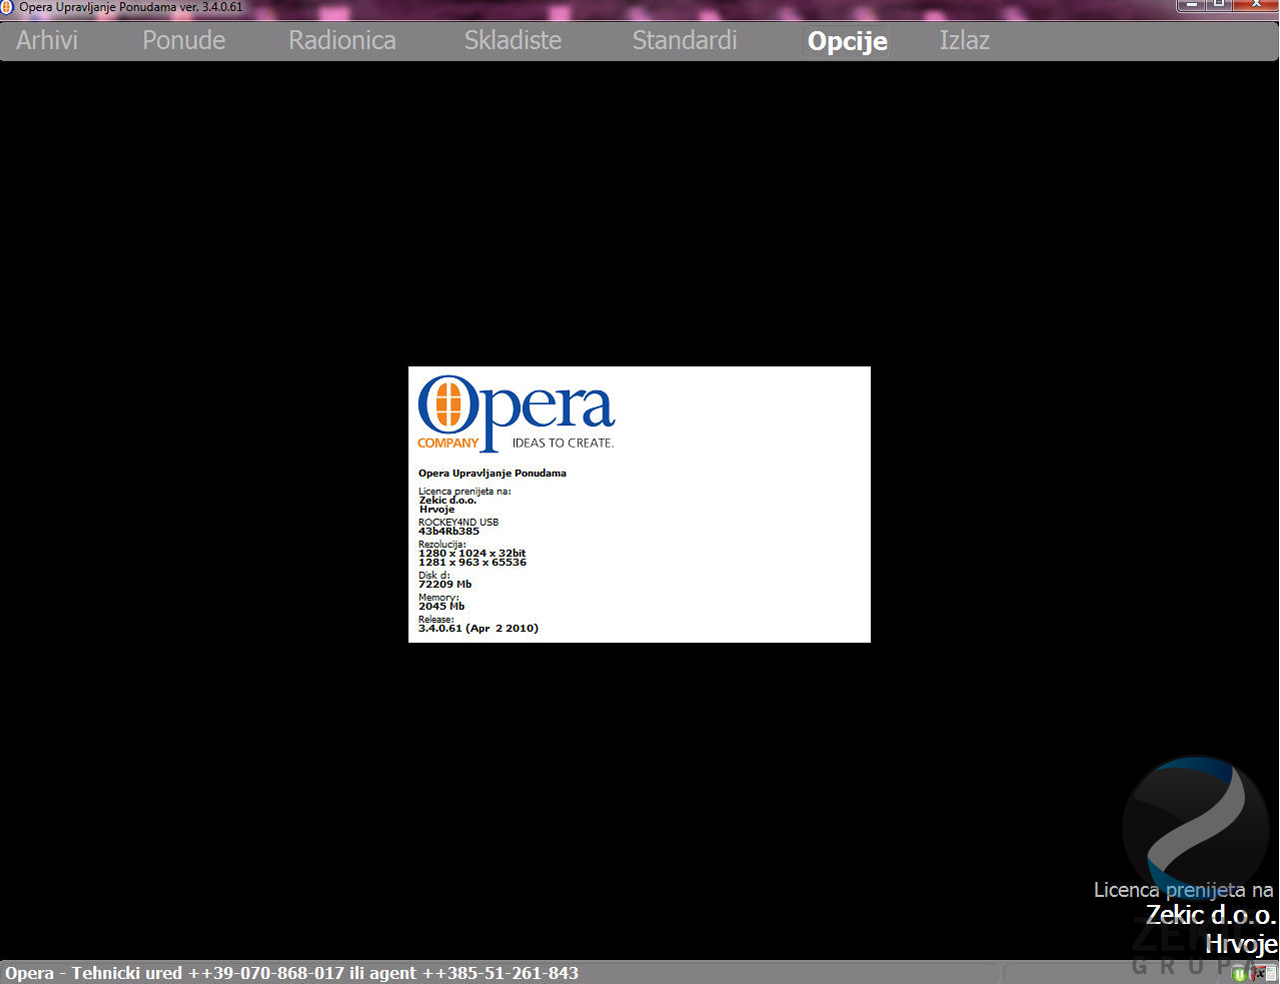Screen dimensions: 1280x984
Task: Open the Arhivi menu
Action: tap(47, 40)
